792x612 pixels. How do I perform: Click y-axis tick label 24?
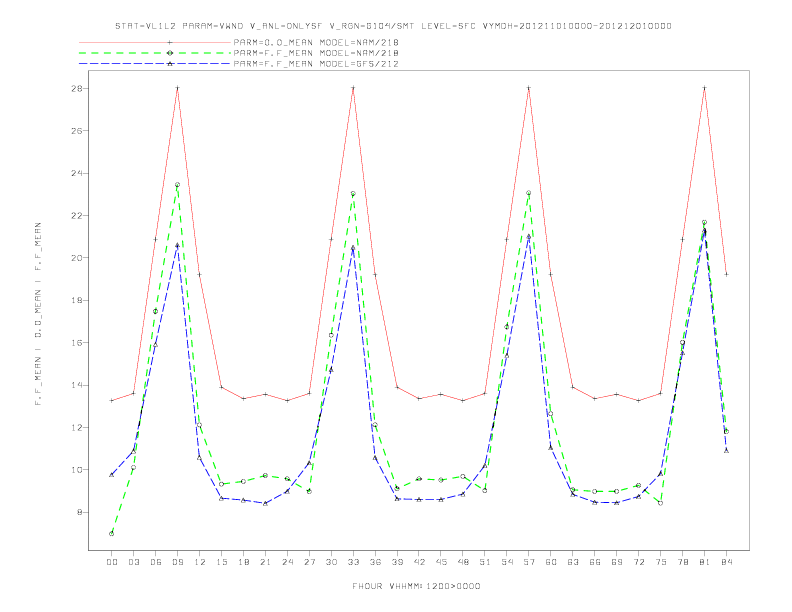[79, 173]
